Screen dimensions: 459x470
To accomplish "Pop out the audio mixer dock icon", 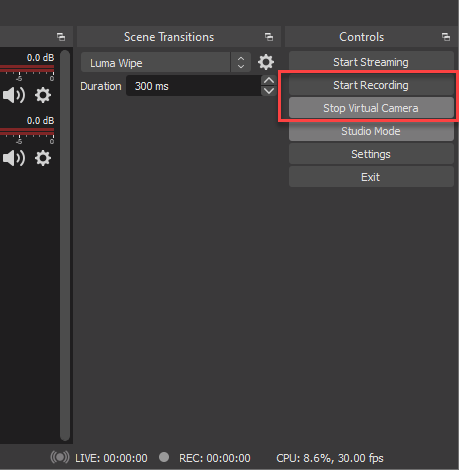I will point(61,37).
